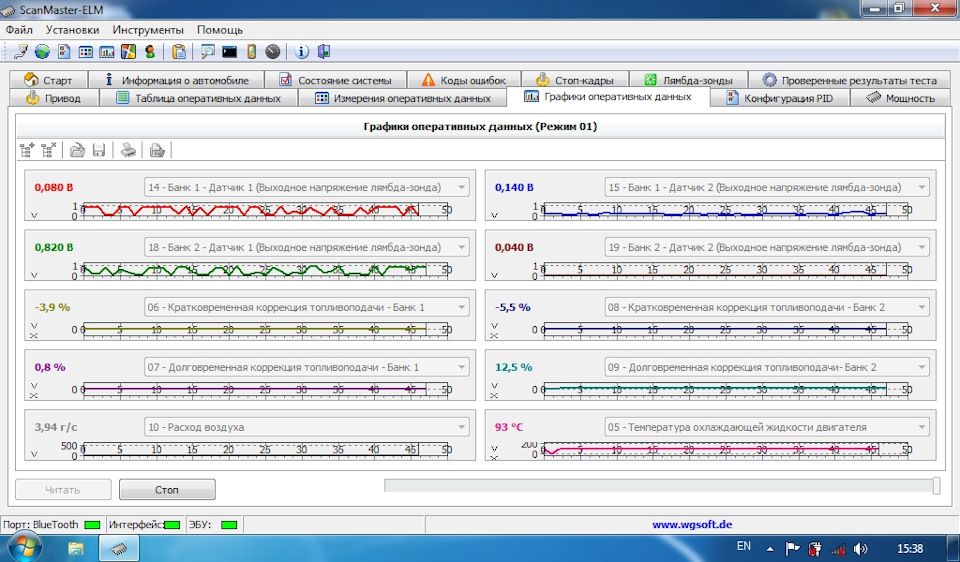Click the handheld device toolbar icon
Image resolution: width=960 pixels, height=562 pixels.
point(251,52)
